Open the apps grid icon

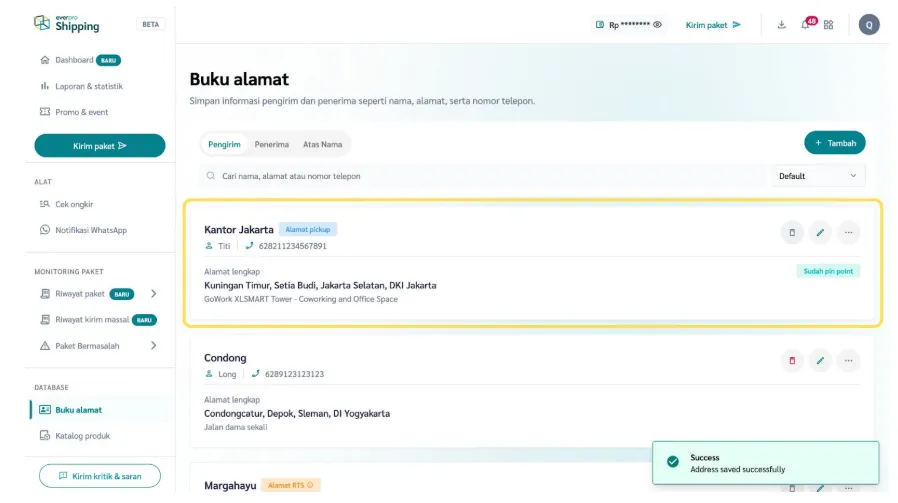pos(828,25)
